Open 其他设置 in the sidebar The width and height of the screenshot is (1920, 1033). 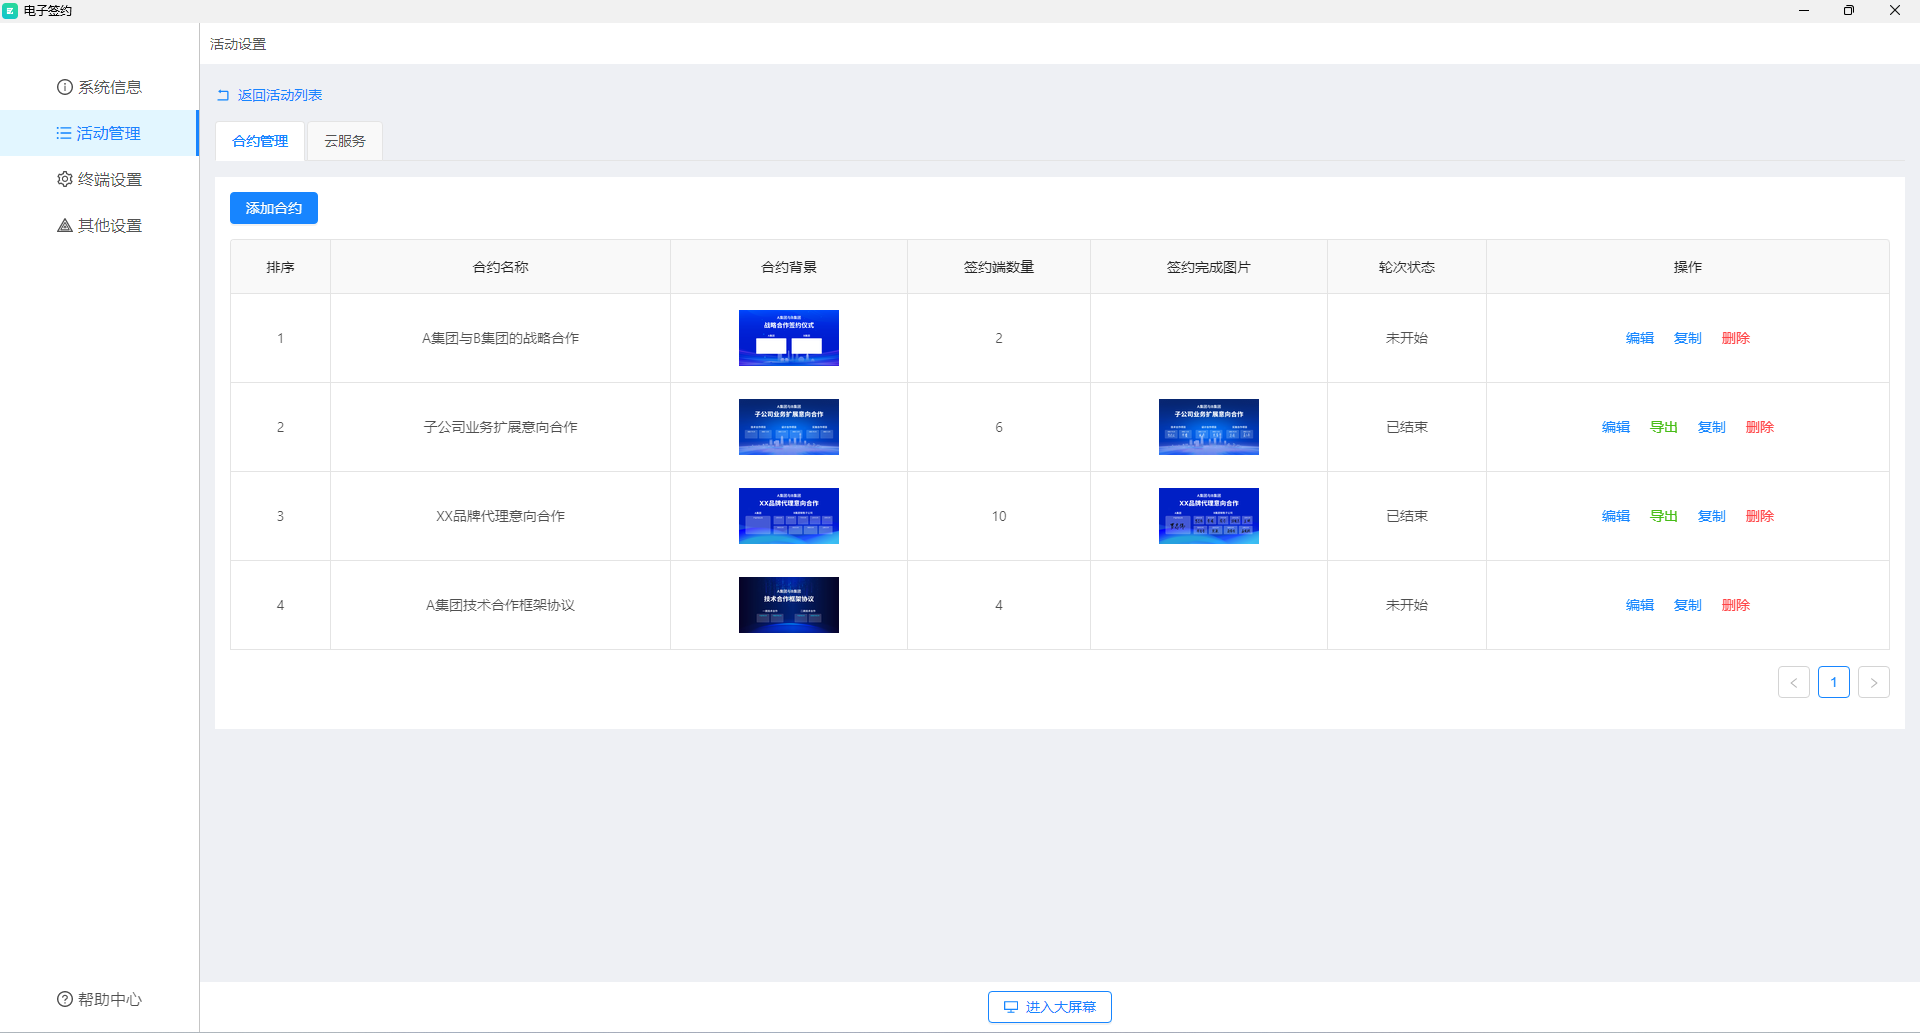pos(99,225)
